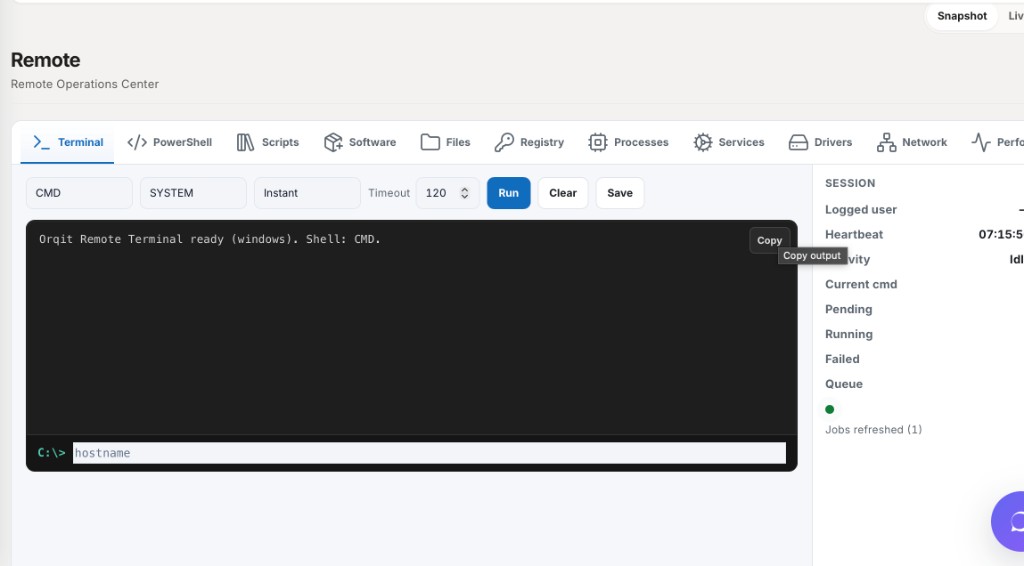Clear the terminal output
Viewport: 1024px width, 566px height.
[563, 193]
